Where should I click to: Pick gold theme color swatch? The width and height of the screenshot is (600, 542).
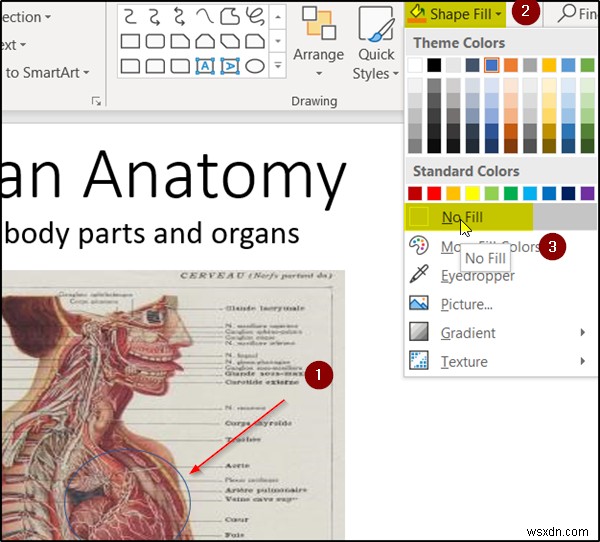pyautogui.click(x=549, y=65)
